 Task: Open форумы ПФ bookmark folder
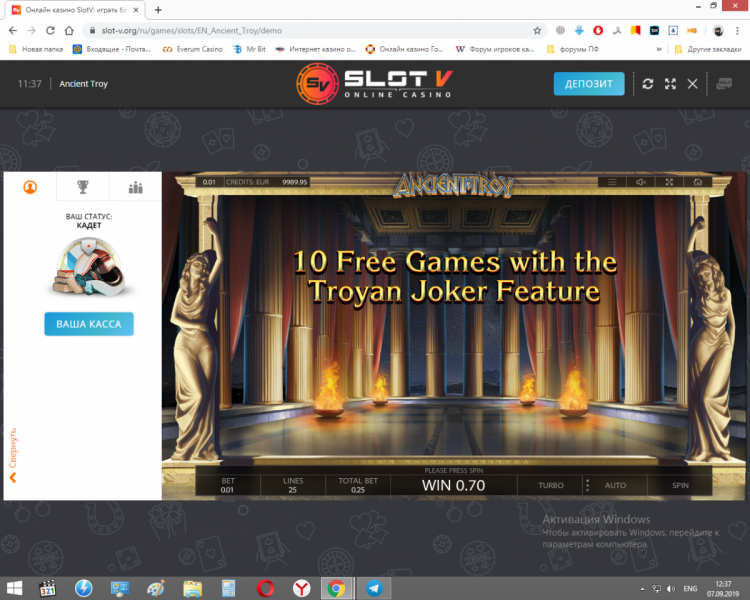pos(573,49)
